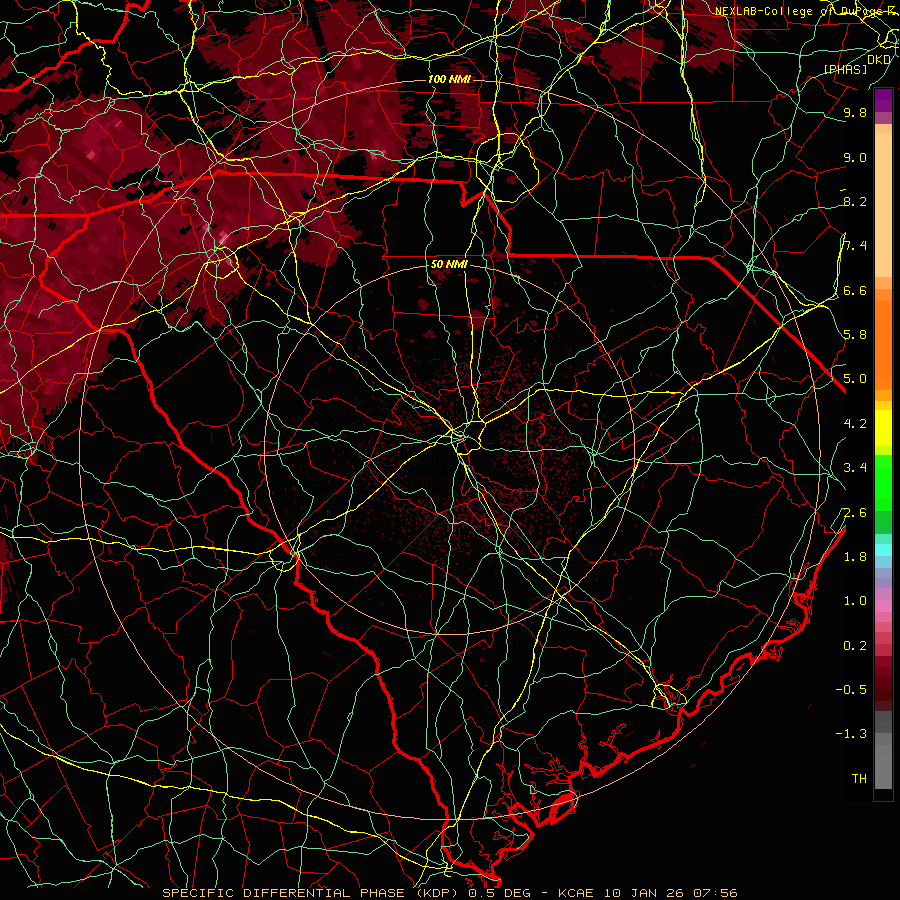Screen dimensions: 900x900
Task: Click the 4.2 color scale value
Action: 855,424
